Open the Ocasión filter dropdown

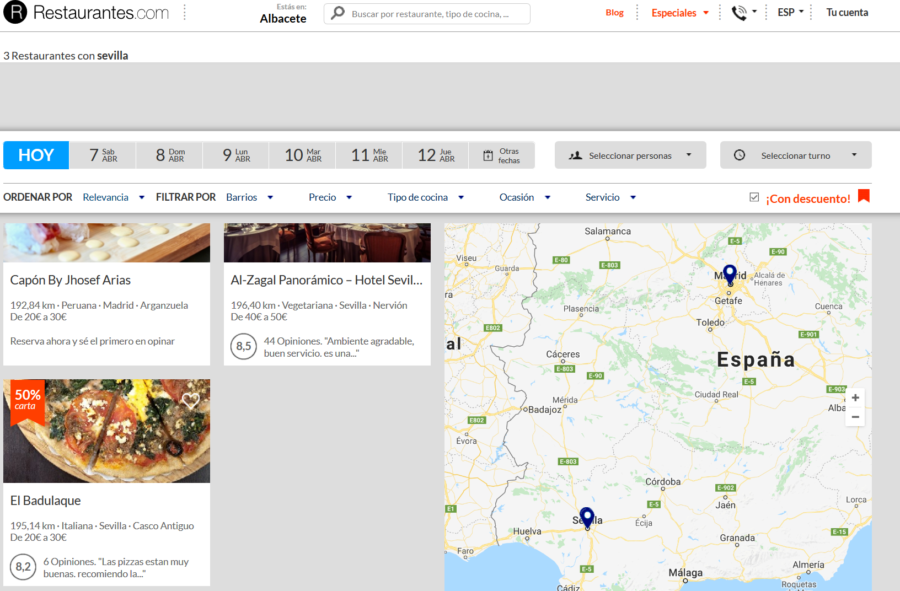[525, 197]
